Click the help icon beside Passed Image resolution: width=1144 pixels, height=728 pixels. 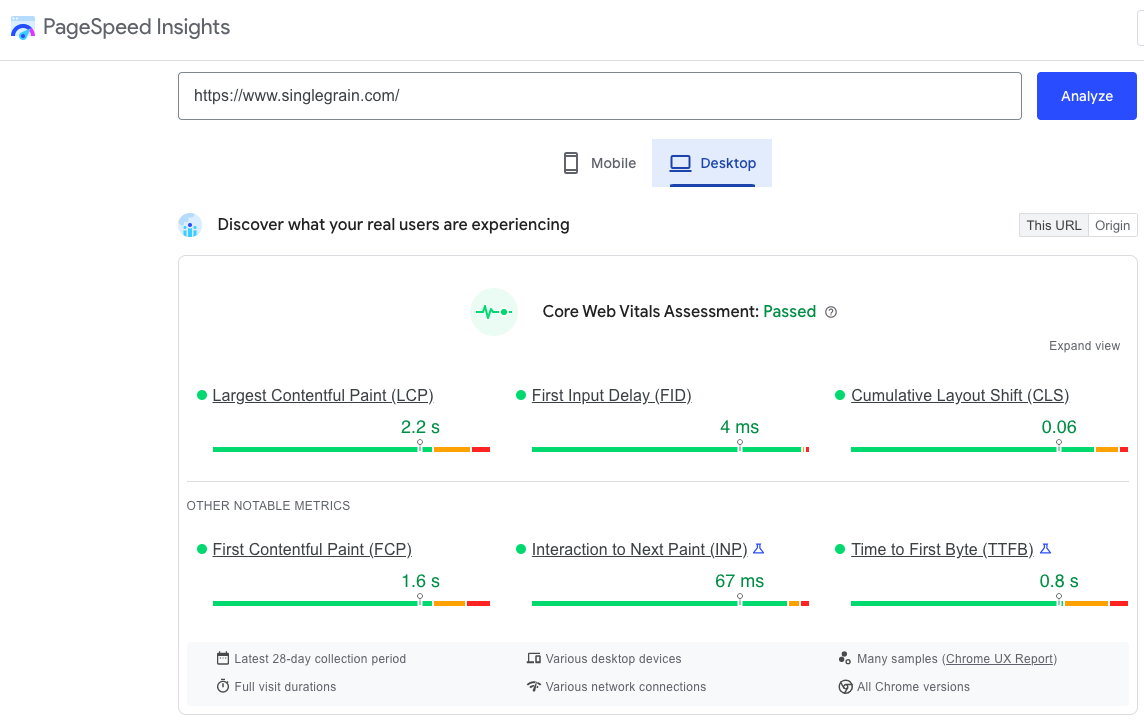coord(831,312)
